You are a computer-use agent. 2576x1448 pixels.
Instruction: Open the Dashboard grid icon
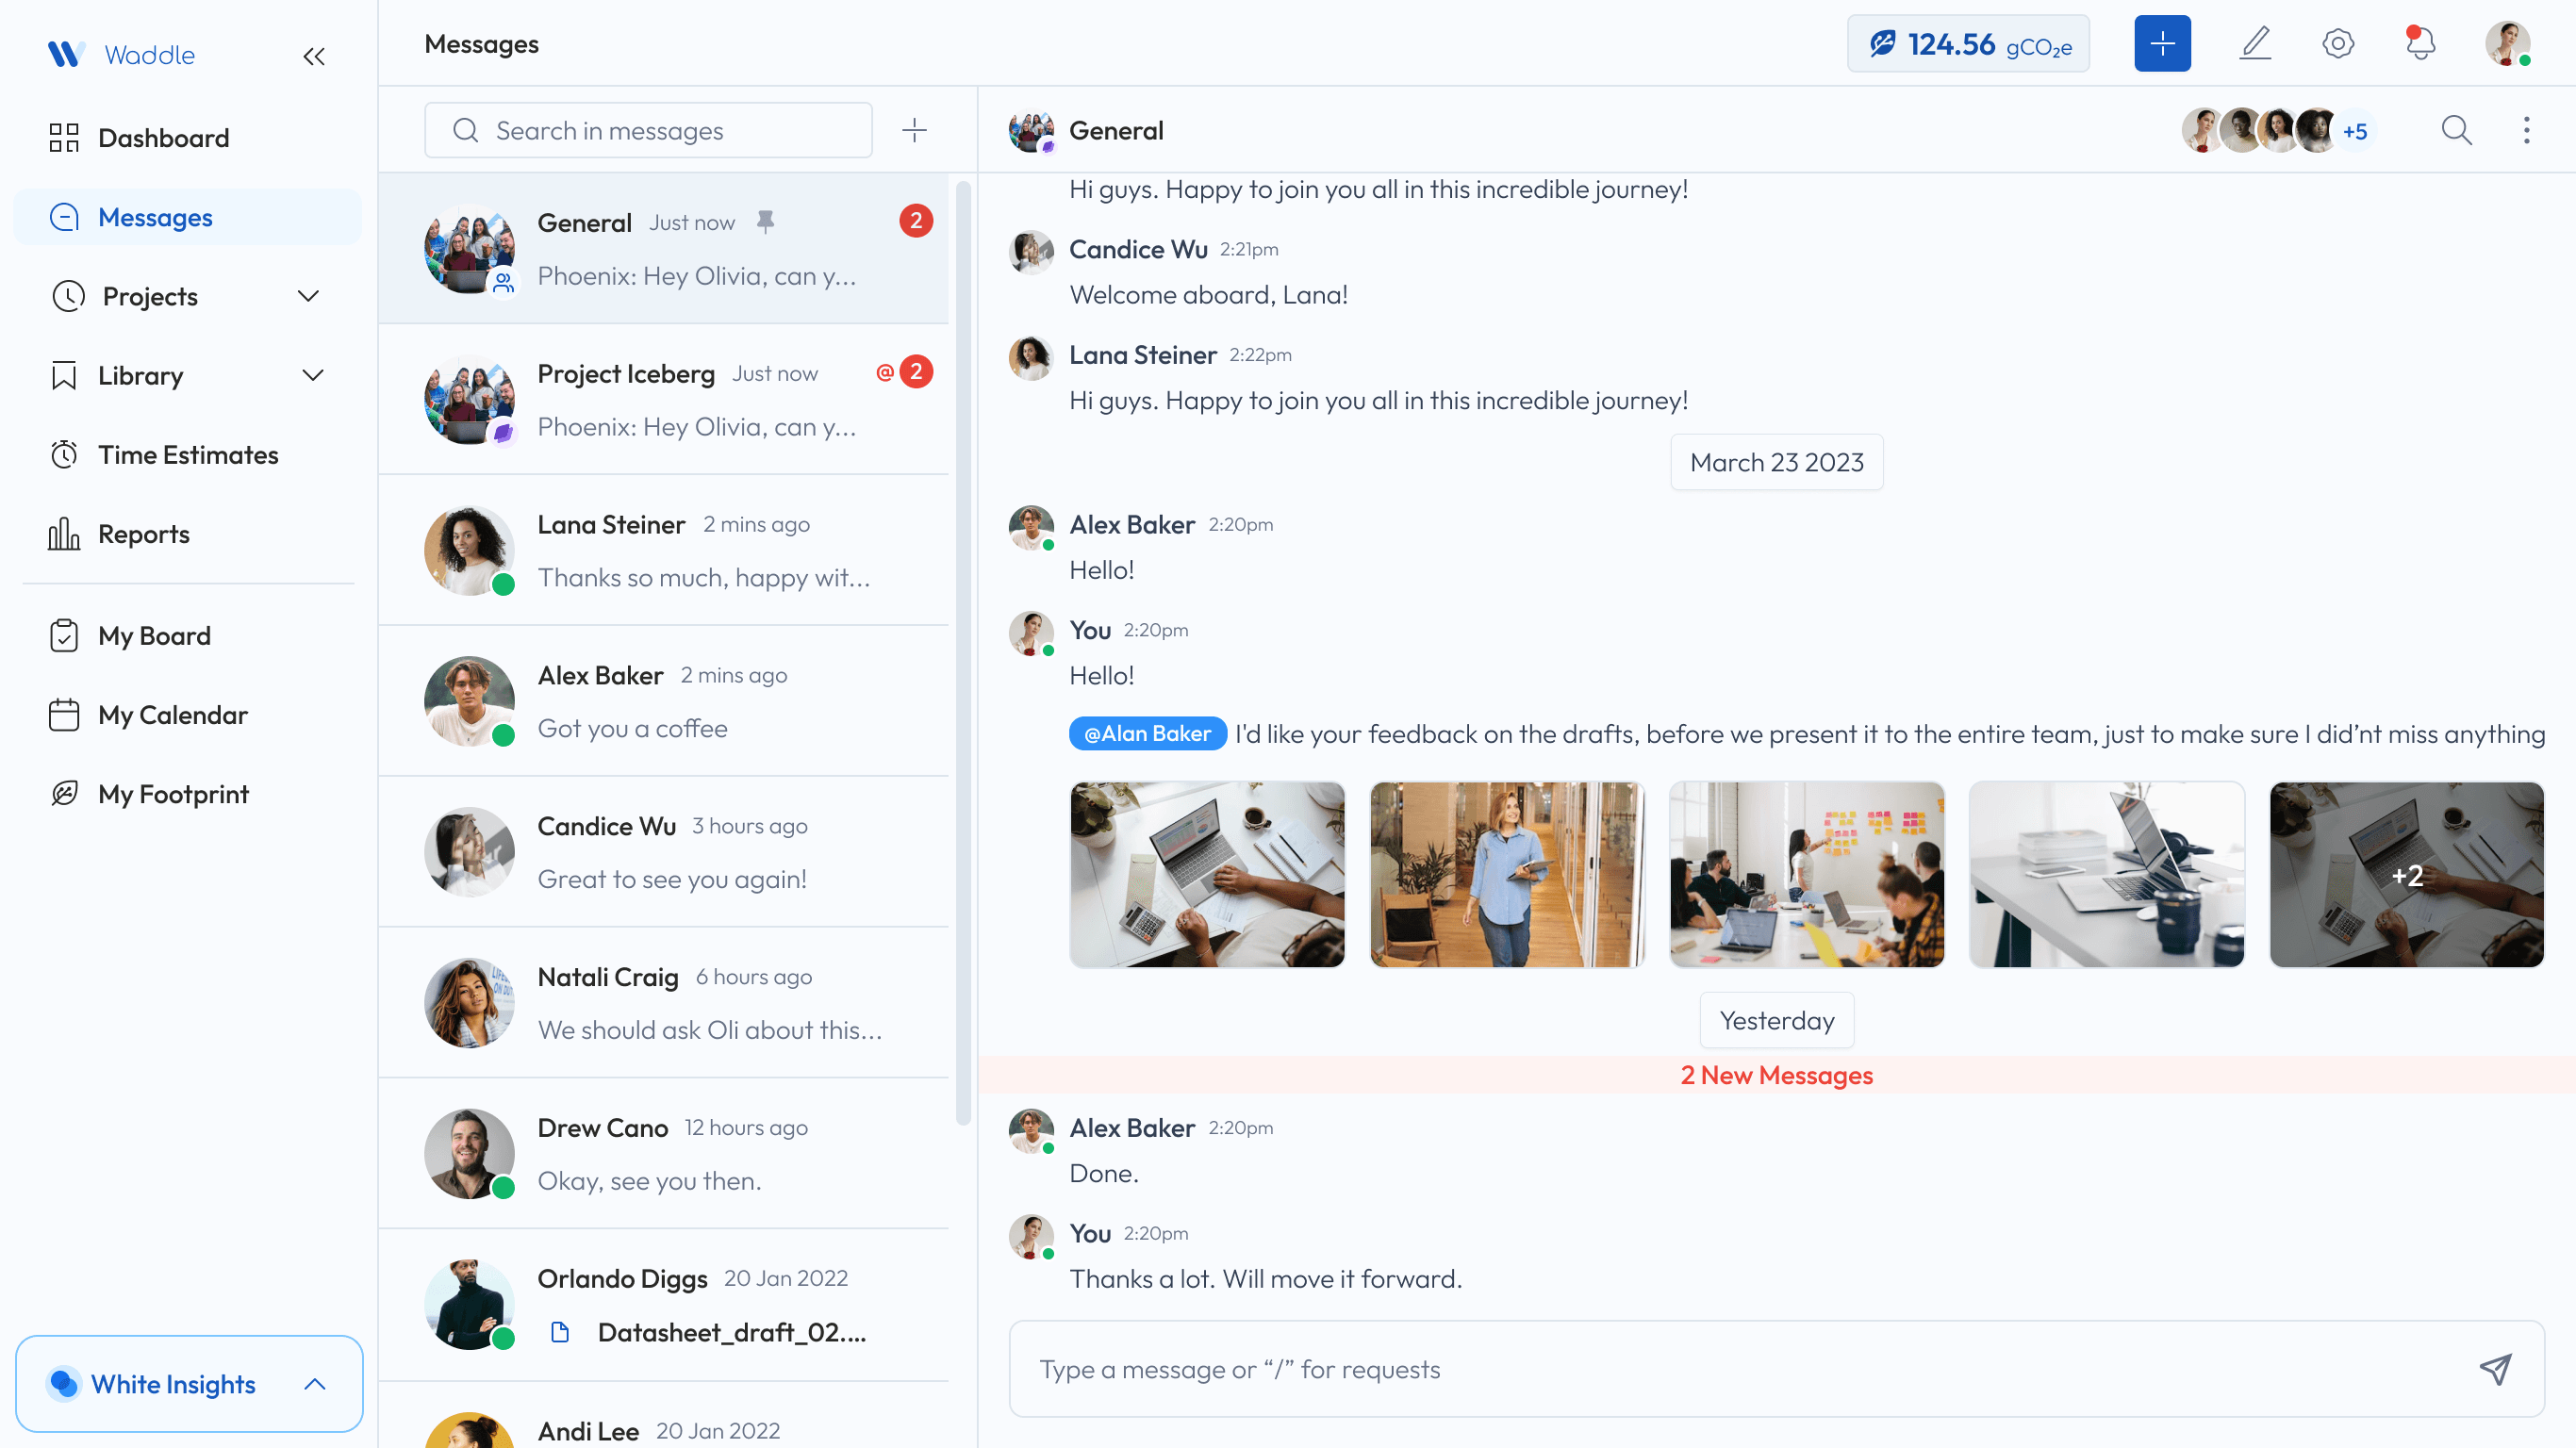pos(64,138)
